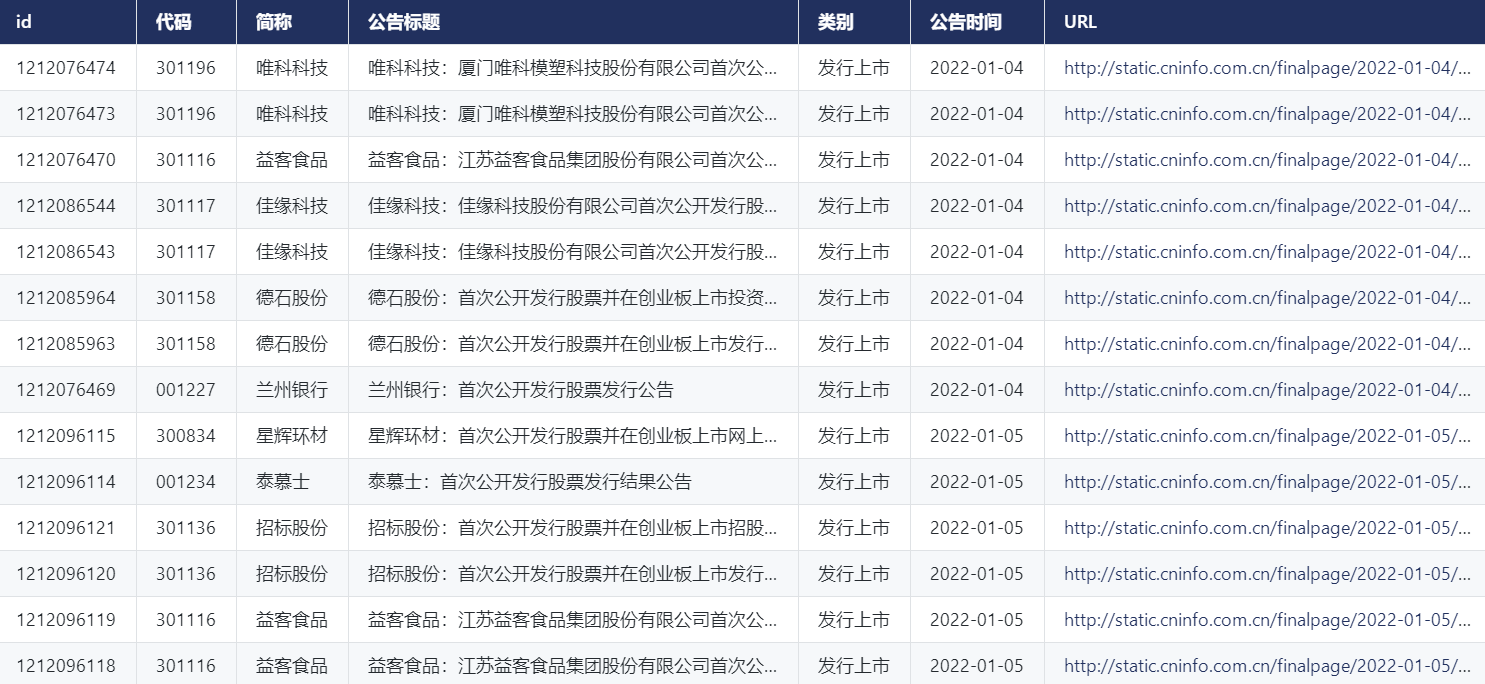Click code 300834 in 星辉环材 row
This screenshot has height=684, width=1485.
pos(186,436)
